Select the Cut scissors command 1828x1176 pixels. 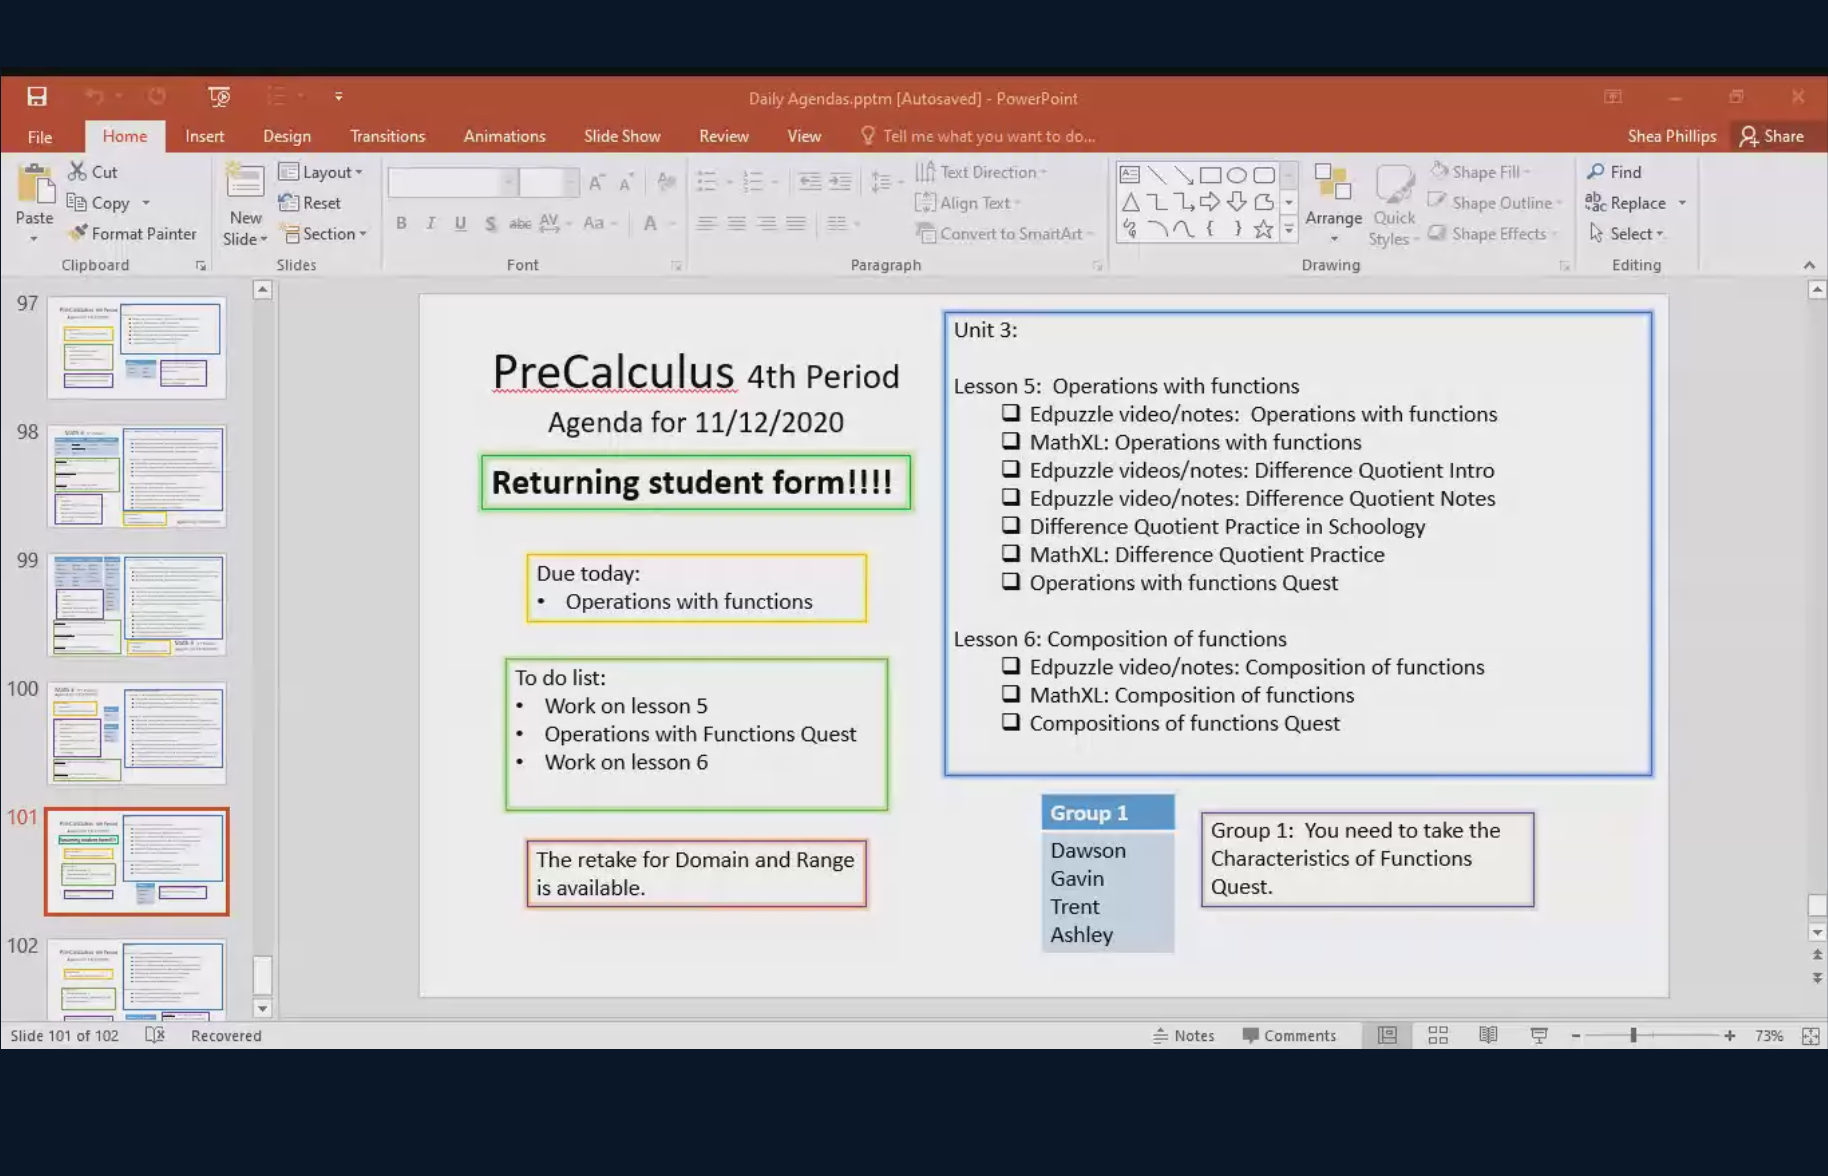click(92, 172)
